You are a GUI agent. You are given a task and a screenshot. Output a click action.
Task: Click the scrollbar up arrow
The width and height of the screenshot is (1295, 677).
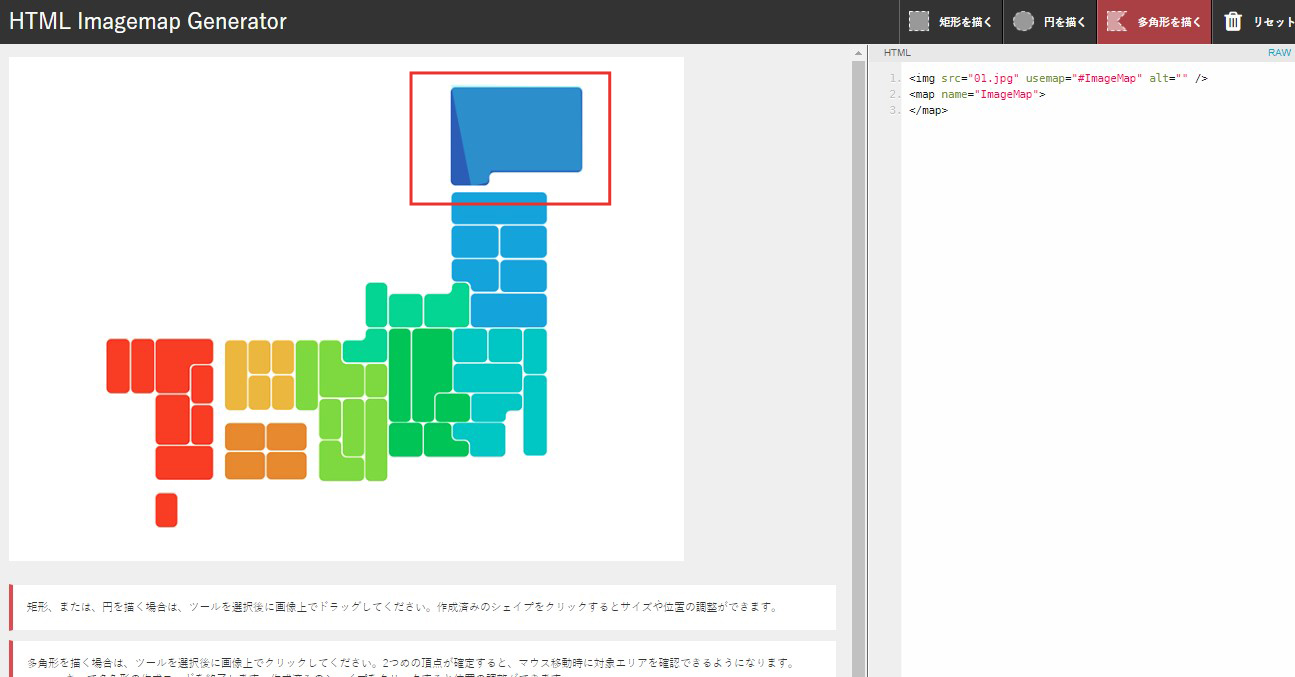coord(858,53)
